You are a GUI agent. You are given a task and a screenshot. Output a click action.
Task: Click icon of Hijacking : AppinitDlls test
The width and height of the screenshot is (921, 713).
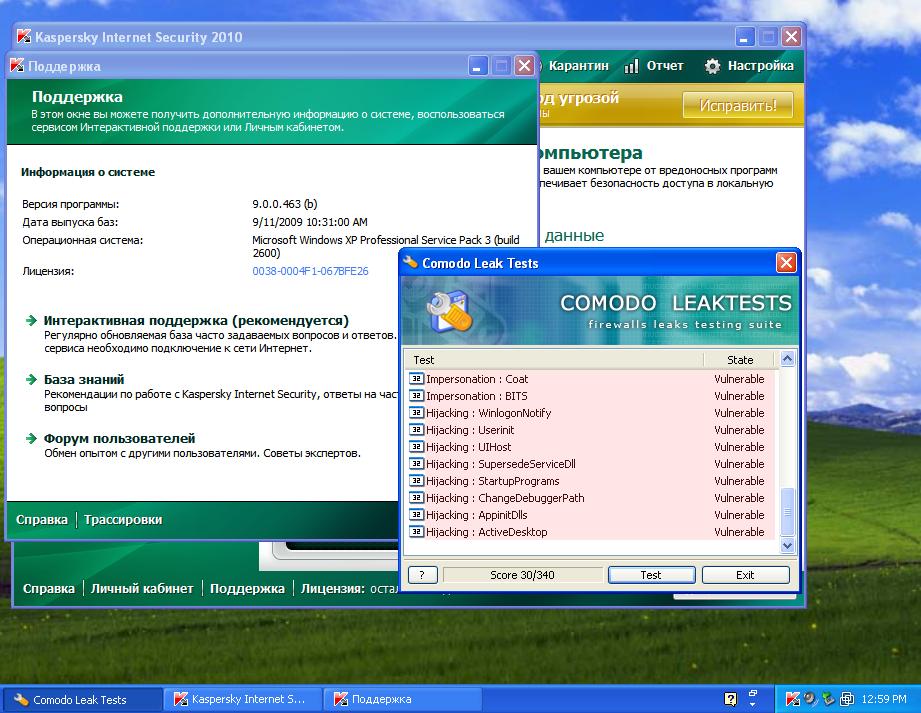pos(416,515)
